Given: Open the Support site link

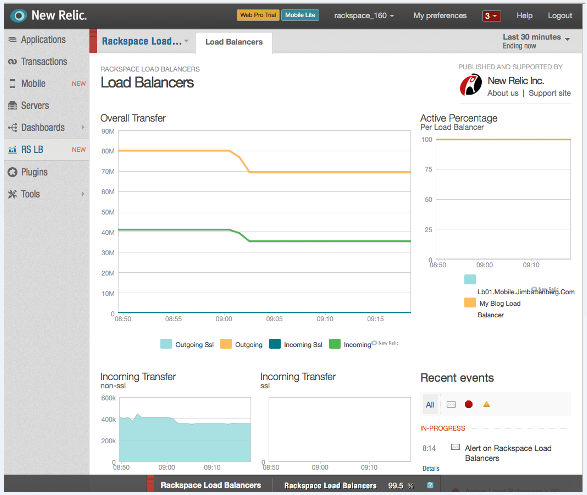Looking at the screenshot, I should [x=549, y=93].
